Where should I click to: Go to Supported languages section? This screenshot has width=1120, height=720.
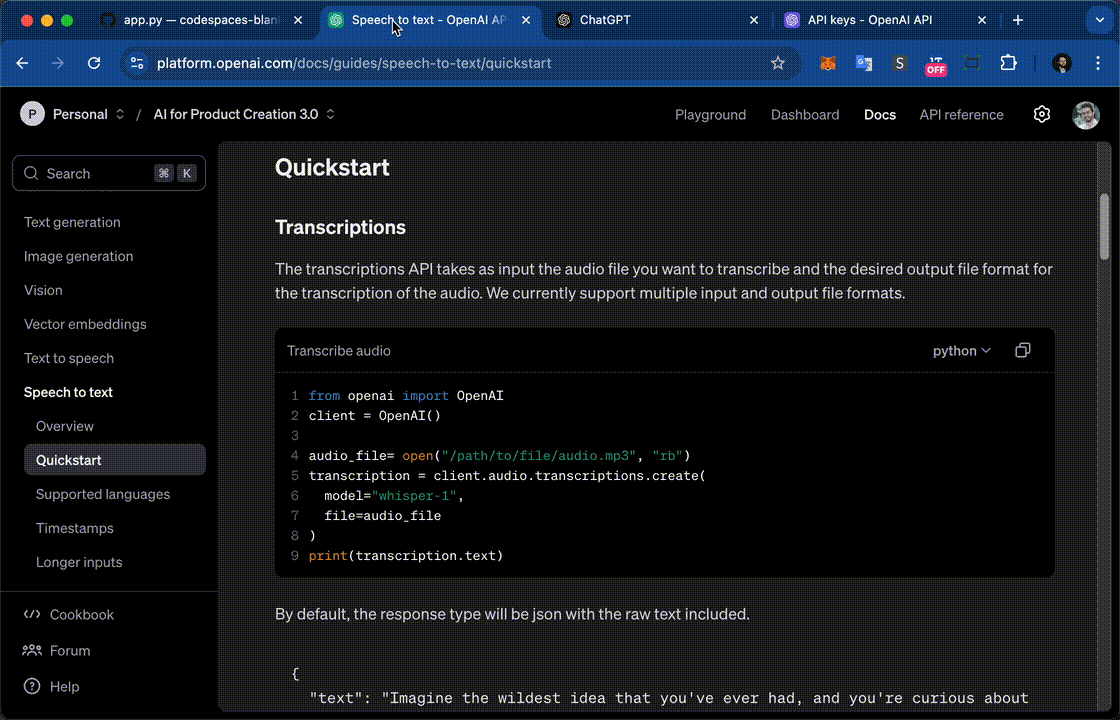point(103,494)
